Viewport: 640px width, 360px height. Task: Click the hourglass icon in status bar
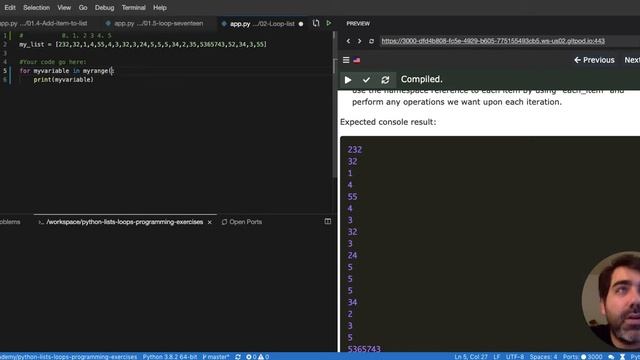(x=622, y=357)
